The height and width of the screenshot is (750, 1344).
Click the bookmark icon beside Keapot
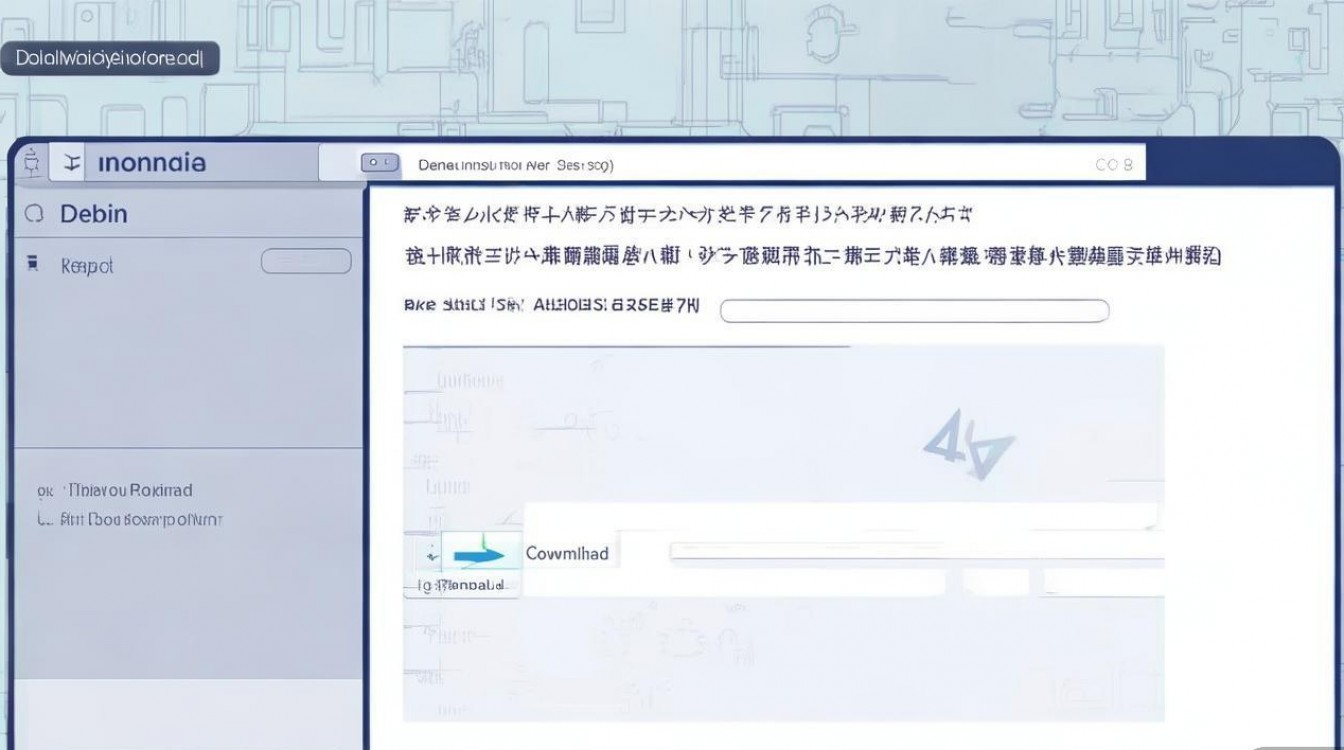(x=33, y=264)
